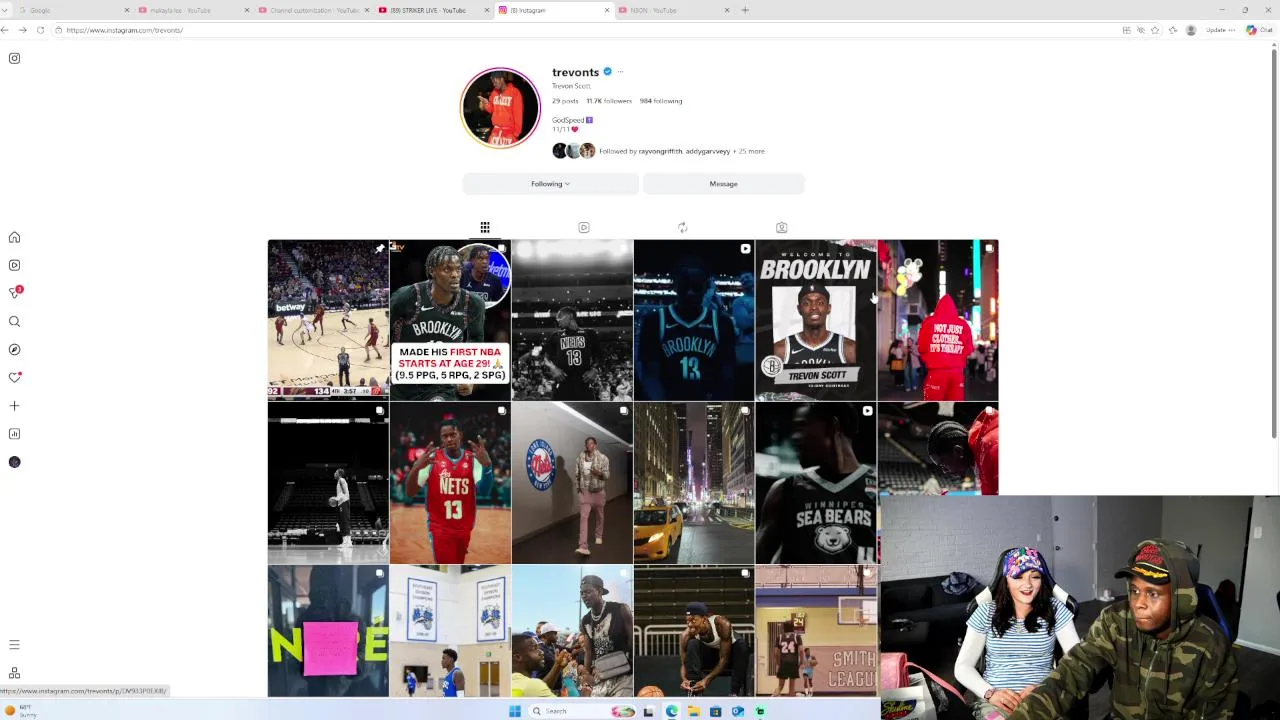
Task: Open the pinned basketball court game post
Action: click(328, 319)
